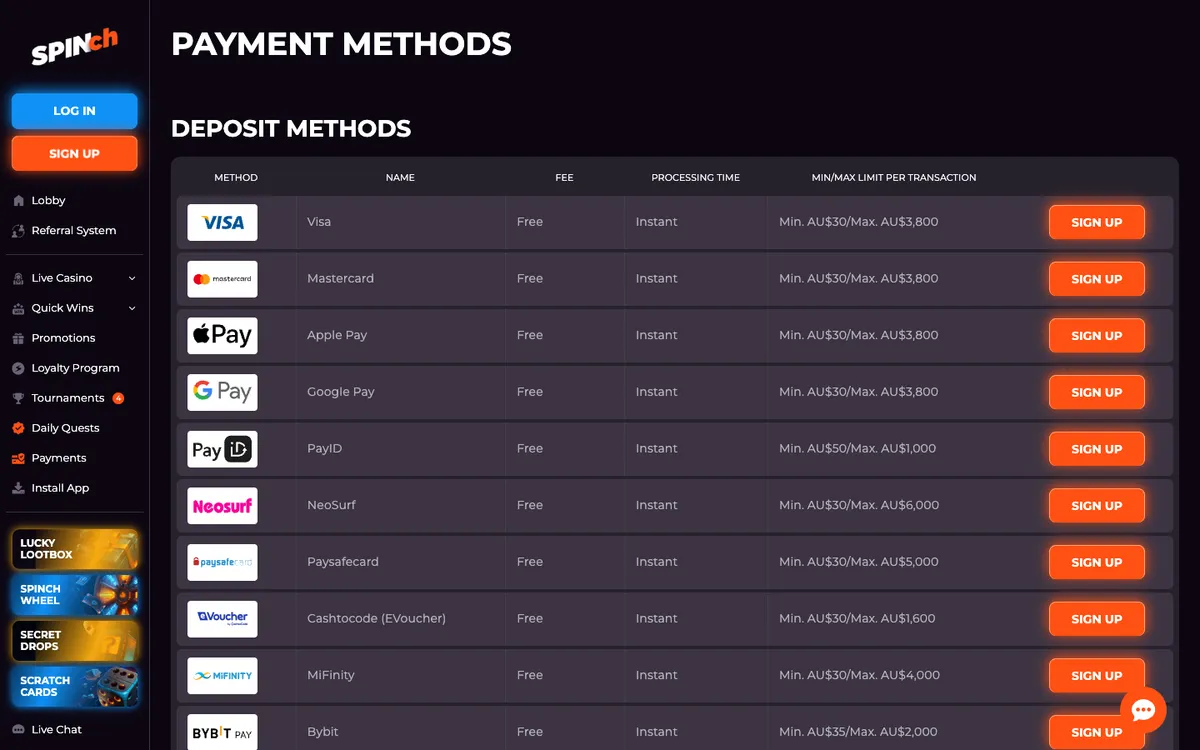
Task: Click the Tournaments notification badge
Action: coord(118,398)
